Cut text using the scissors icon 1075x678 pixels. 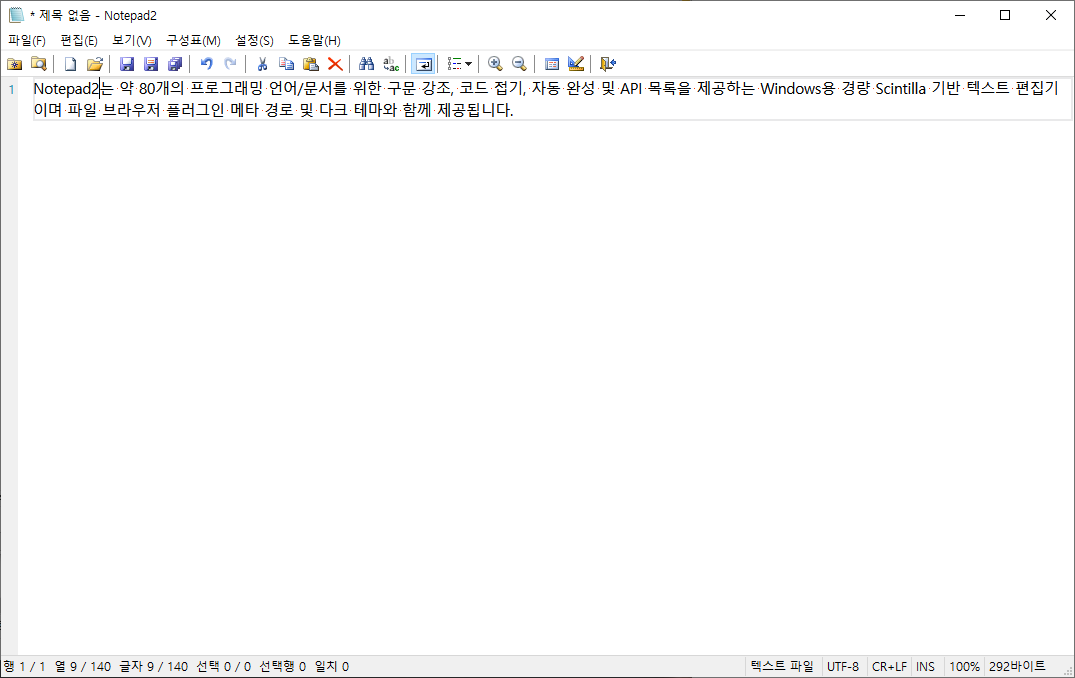261,63
